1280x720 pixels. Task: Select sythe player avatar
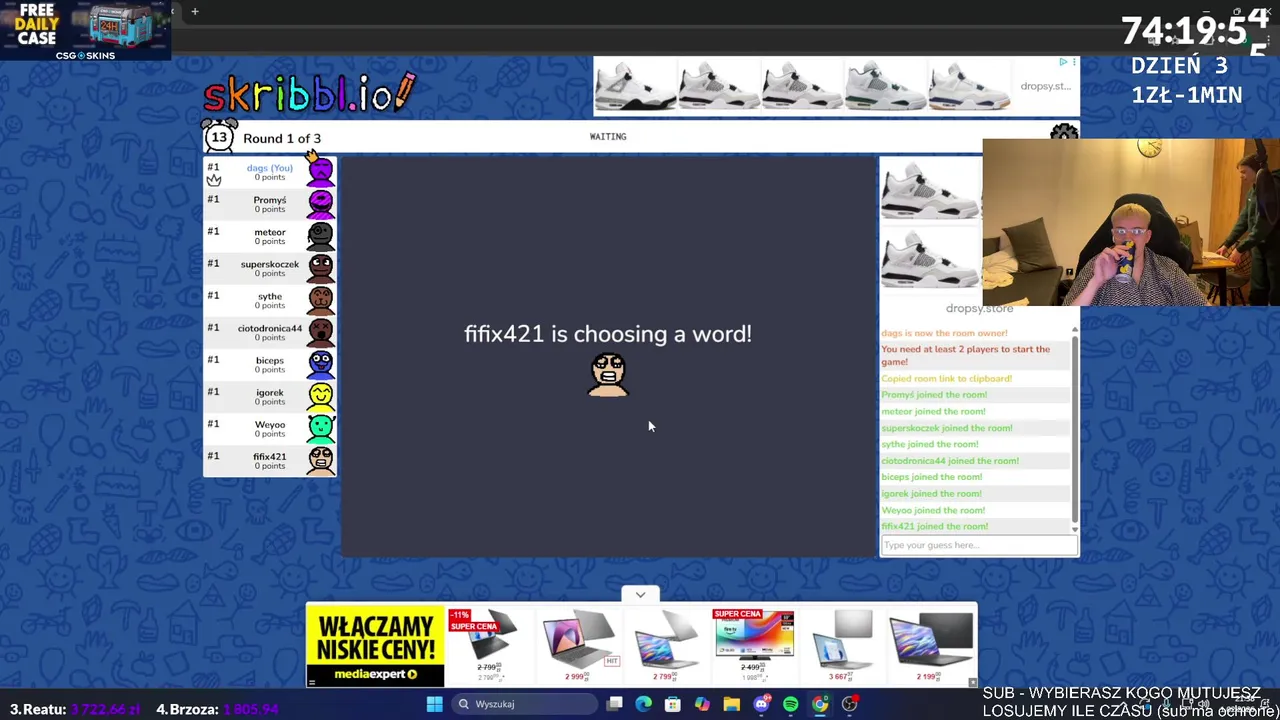pos(320,300)
